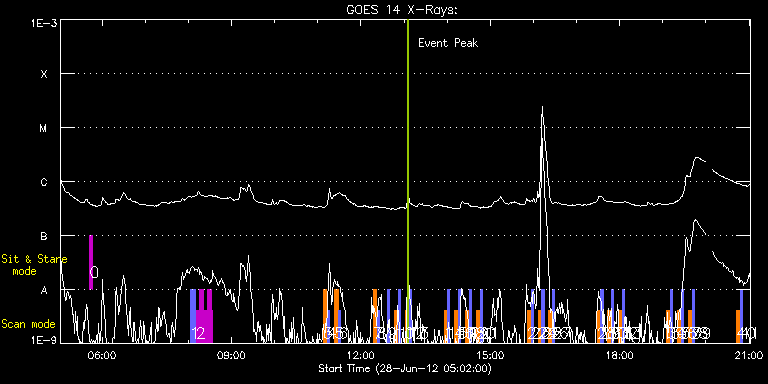Click the 'X' flare class axis label

[44, 74]
